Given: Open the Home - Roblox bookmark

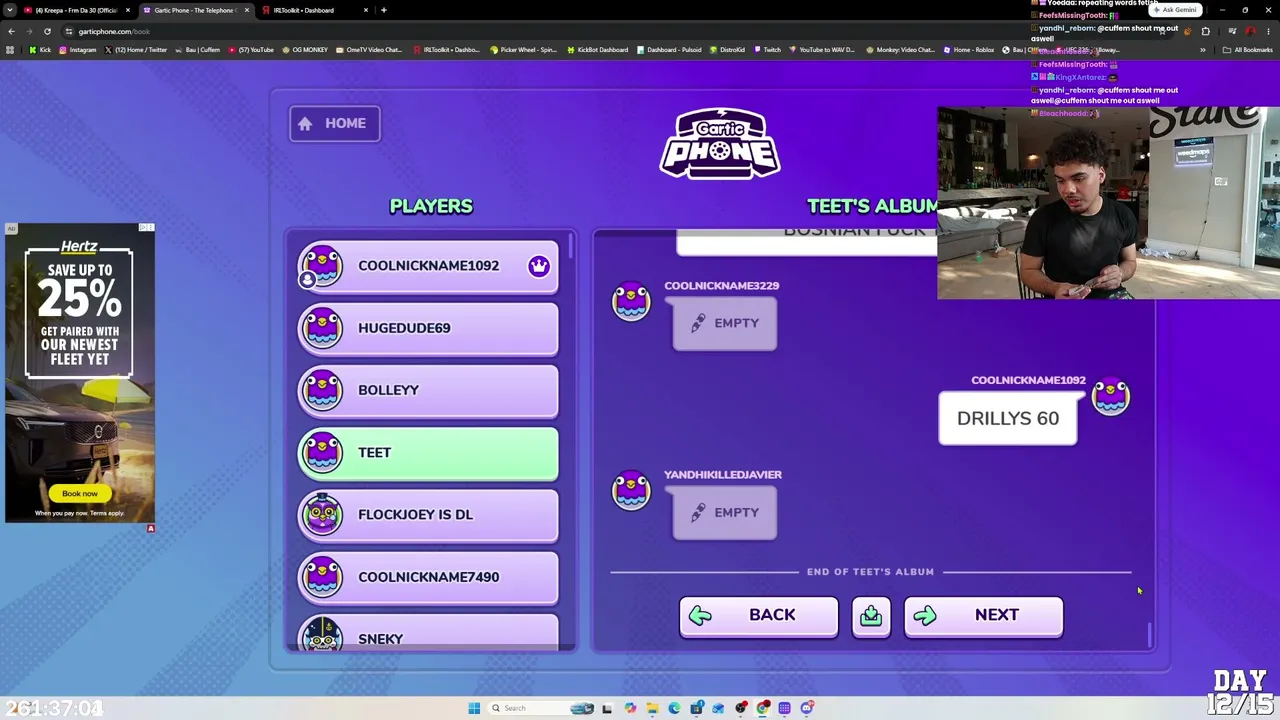Looking at the screenshot, I should coord(968,50).
